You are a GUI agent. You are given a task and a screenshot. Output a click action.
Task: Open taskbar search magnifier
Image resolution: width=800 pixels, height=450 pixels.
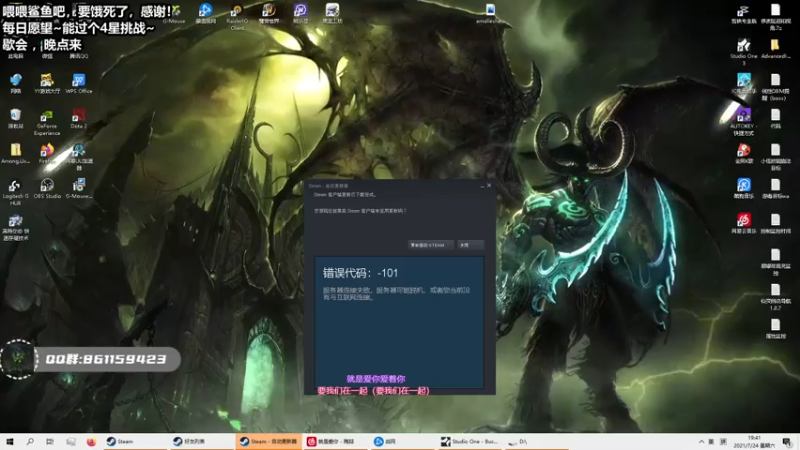(30, 441)
